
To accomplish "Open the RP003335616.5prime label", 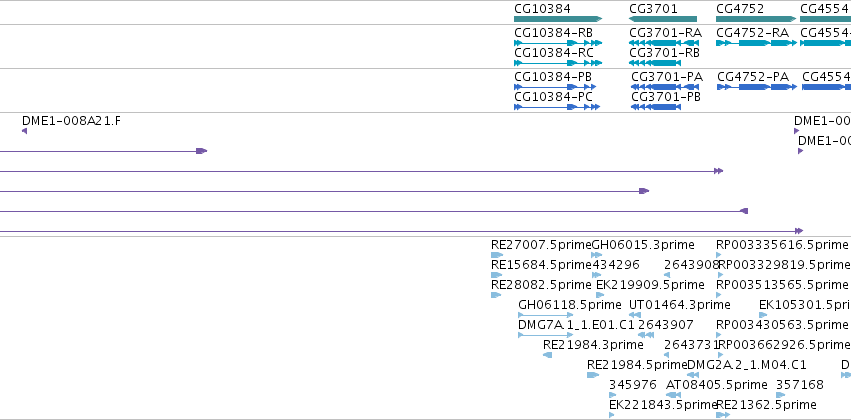I will coord(782,245).
